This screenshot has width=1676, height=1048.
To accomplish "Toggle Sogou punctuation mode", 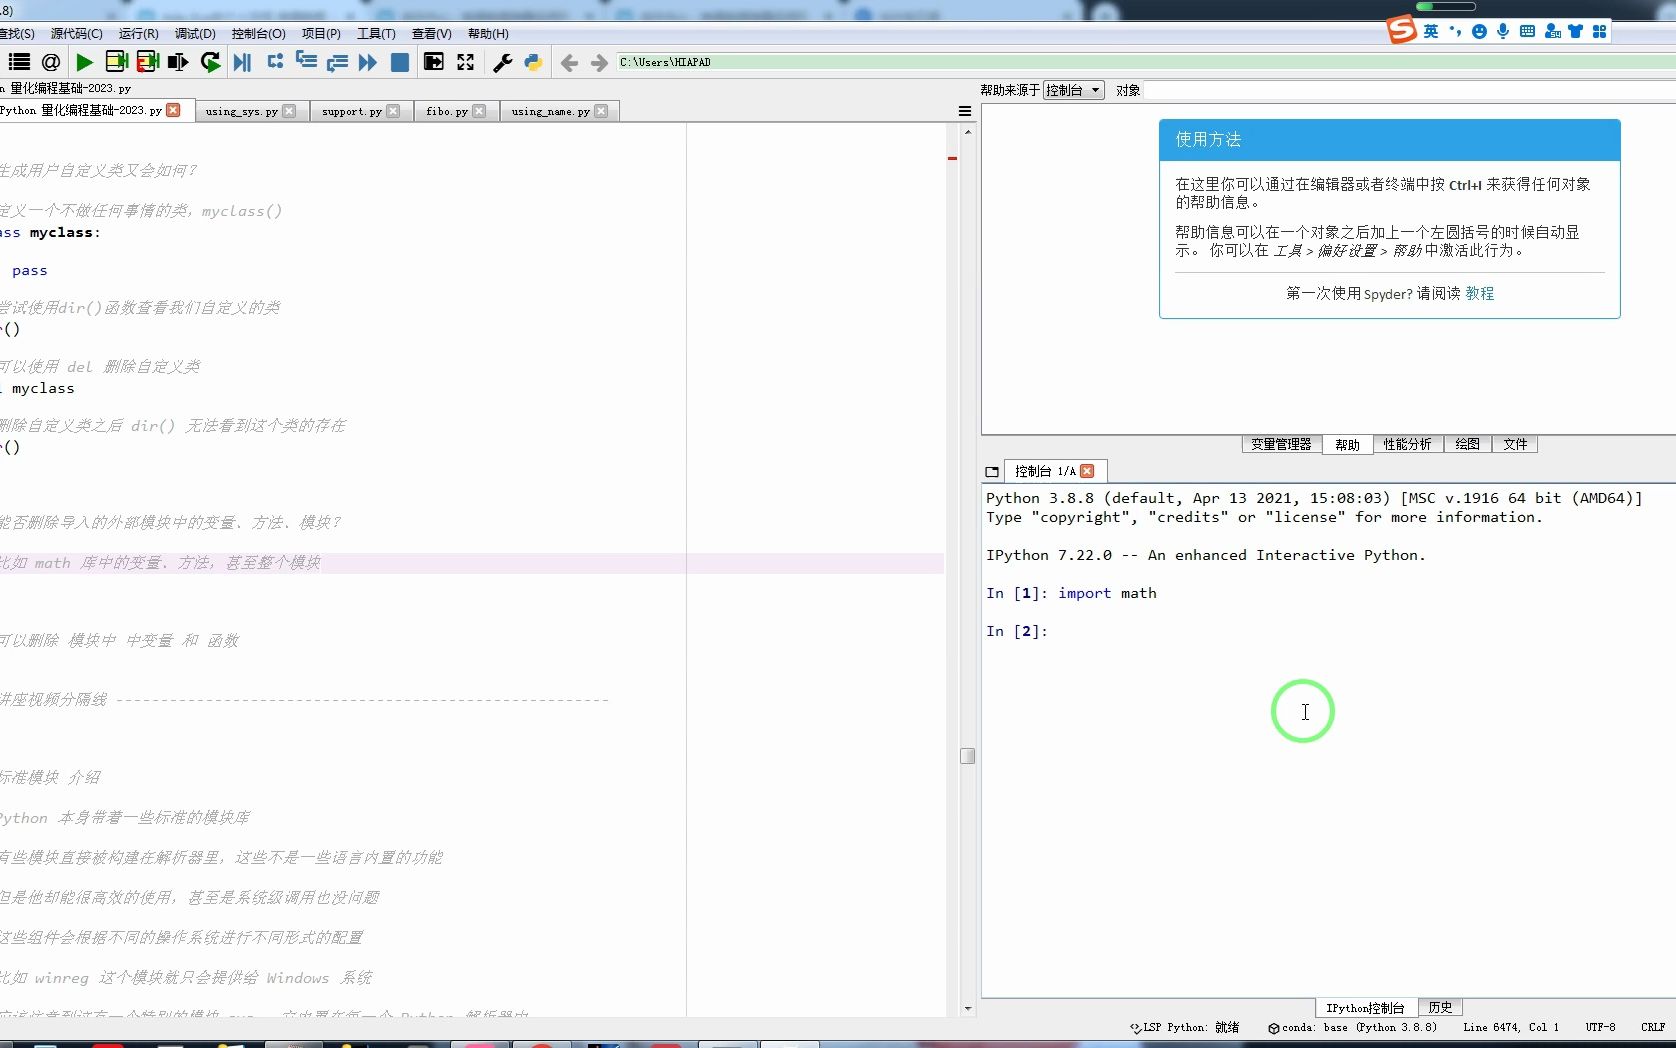I will click(x=1455, y=32).
